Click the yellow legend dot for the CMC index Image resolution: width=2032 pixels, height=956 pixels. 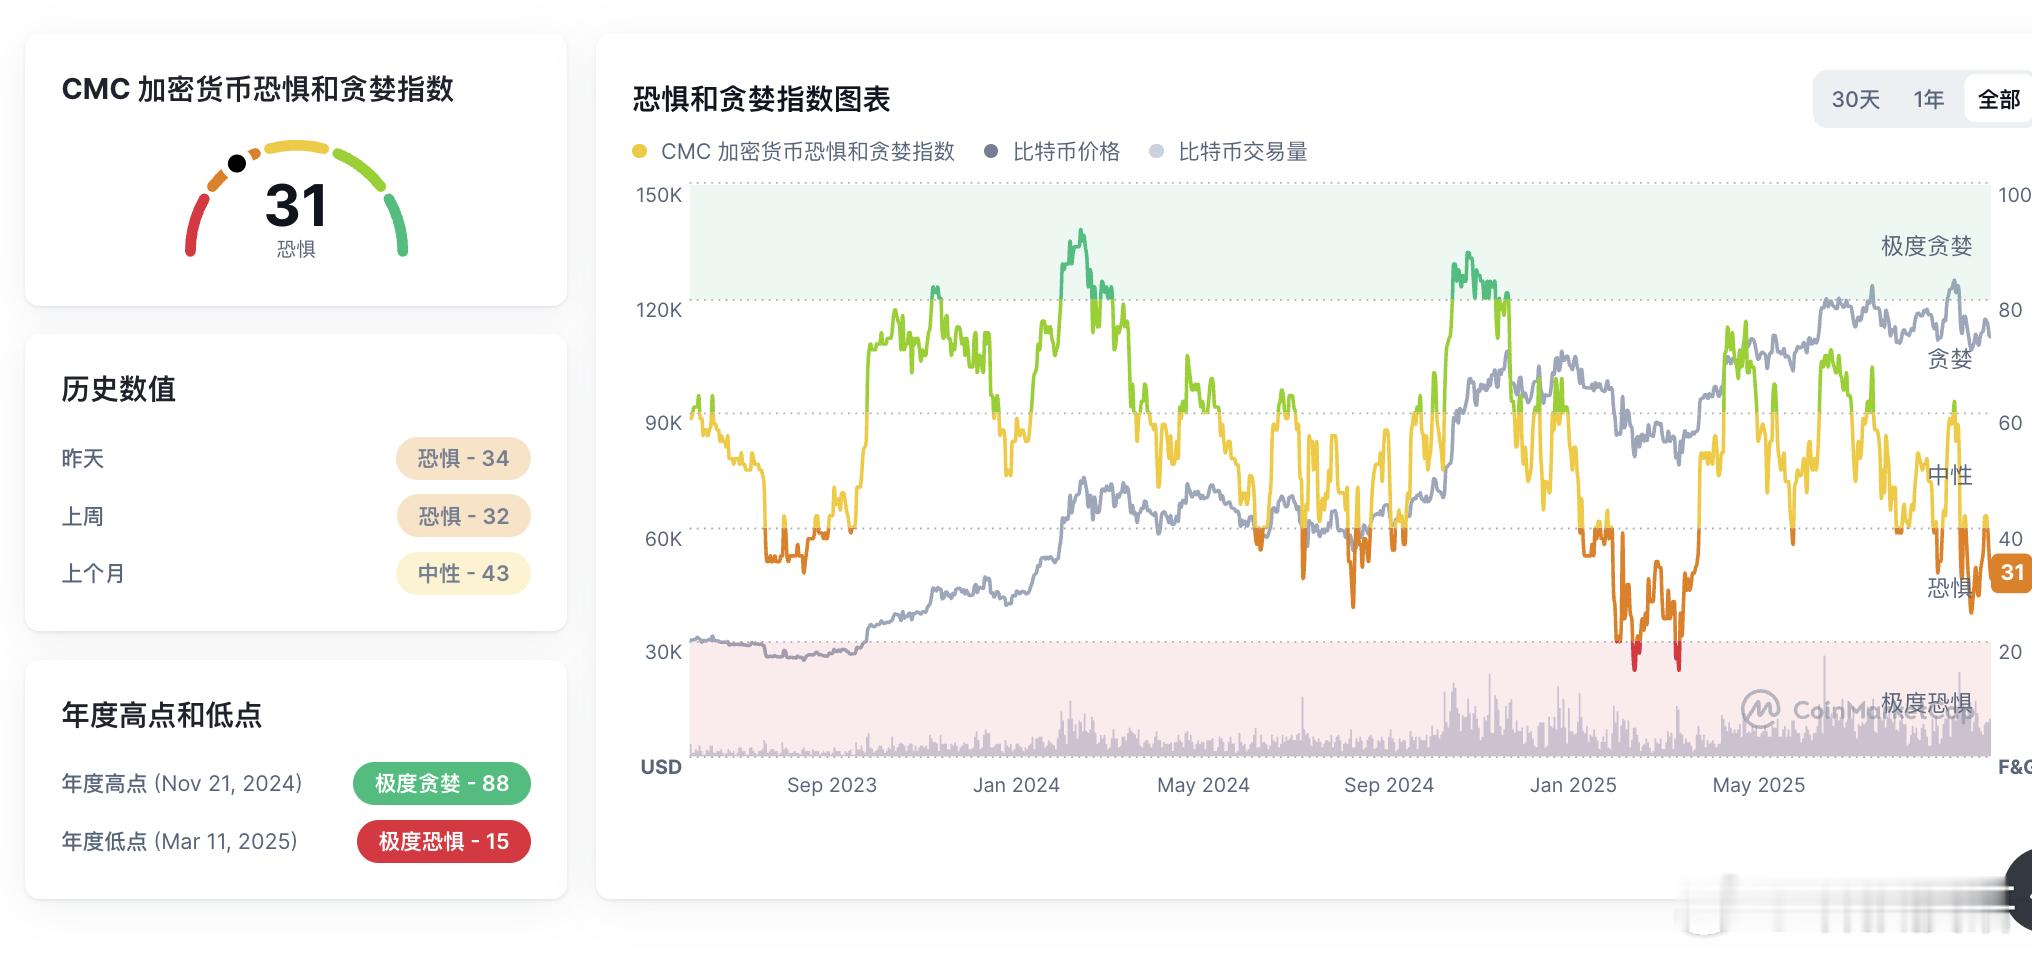click(641, 152)
